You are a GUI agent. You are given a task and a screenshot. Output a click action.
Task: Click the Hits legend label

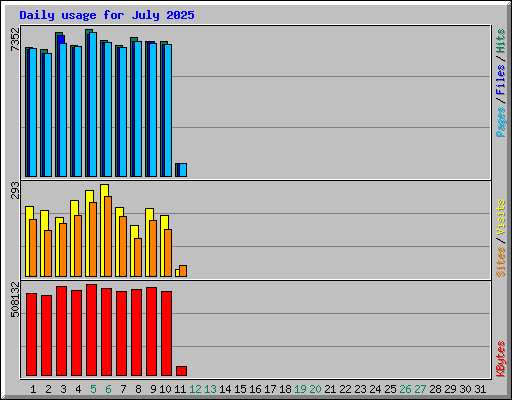coord(500,41)
